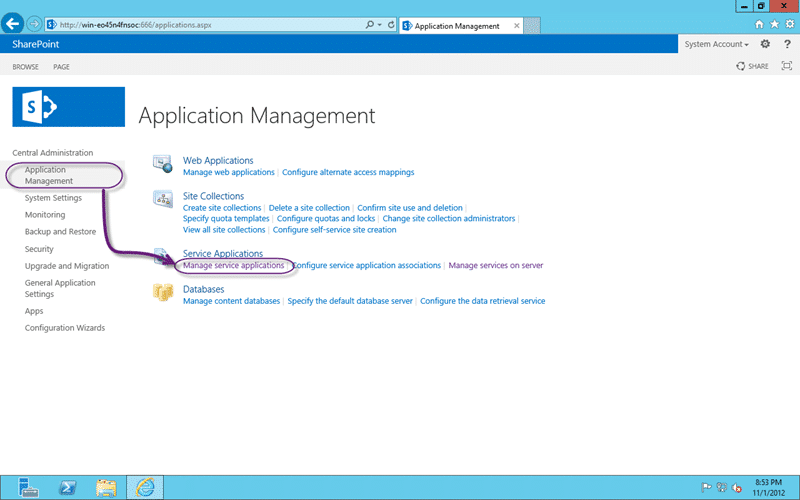The image size is (800, 500).
Task: Click the browser back arrow button
Action: pos(12,23)
